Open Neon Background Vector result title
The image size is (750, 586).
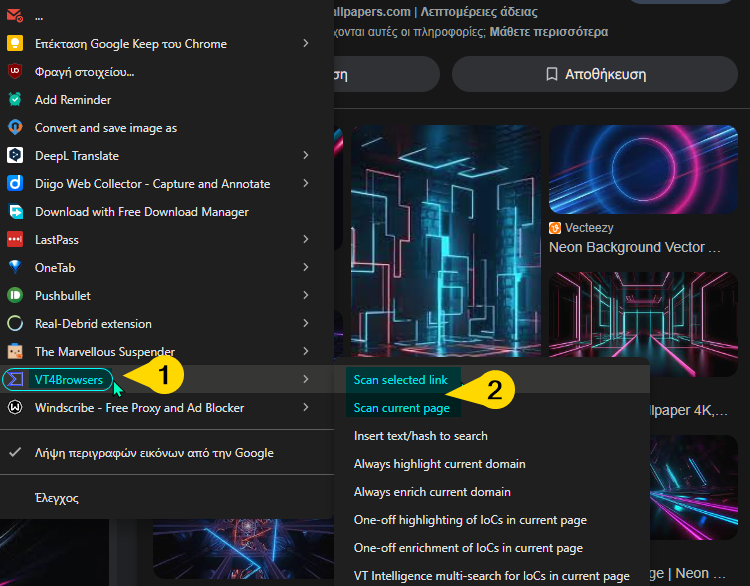pos(635,247)
